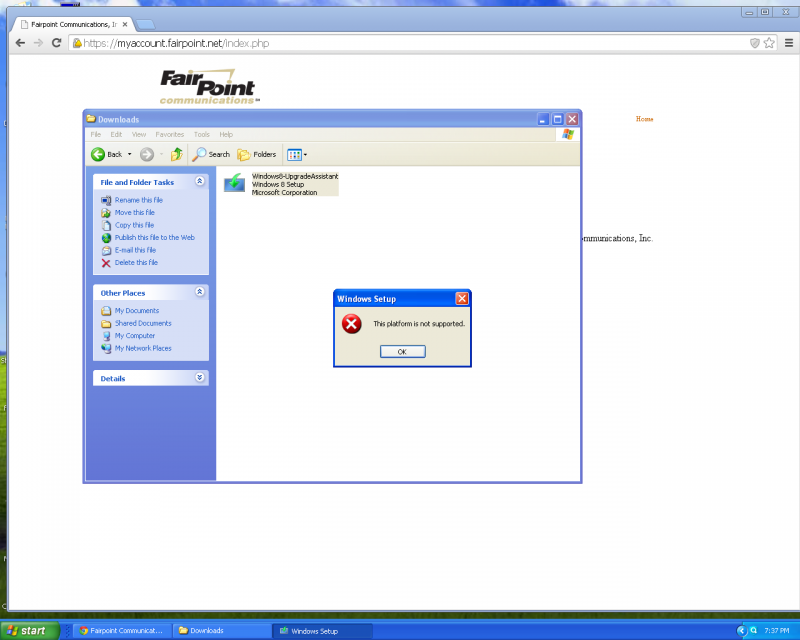Go up one folder level
This screenshot has width=800, height=640.
(x=177, y=154)
